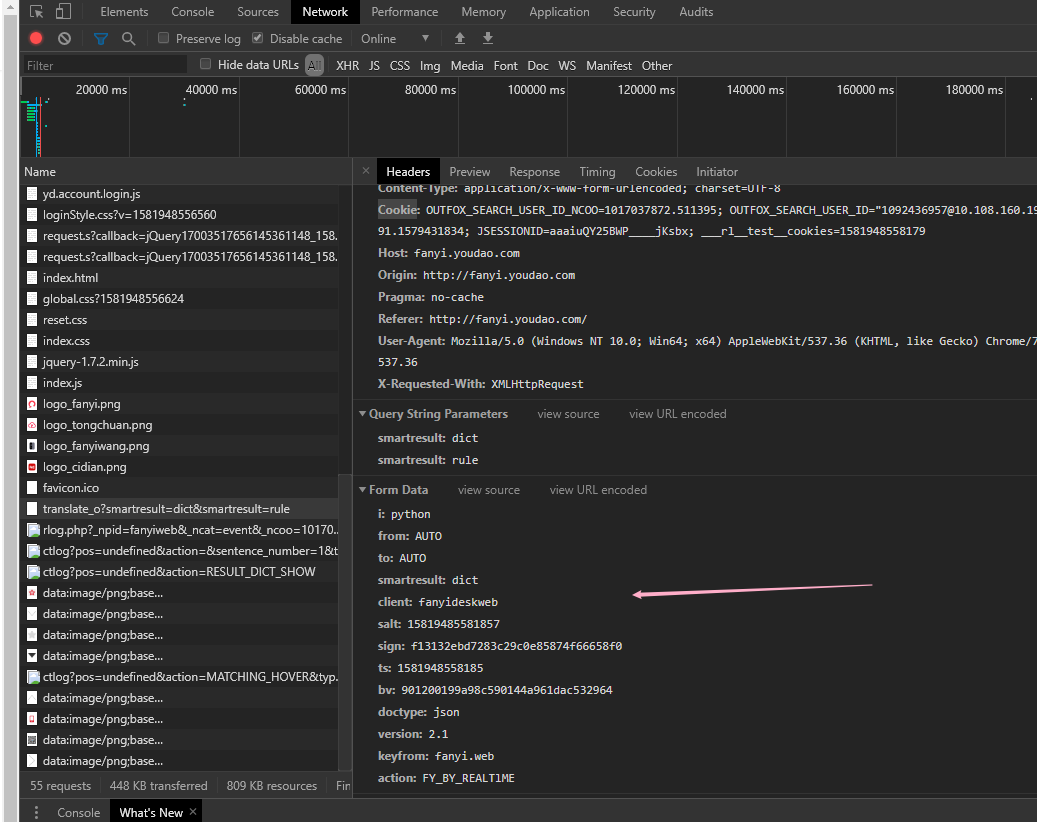Select the translate_o?smartresult request row
This screenshot has width=1037, height=822.
pos(179,509)
